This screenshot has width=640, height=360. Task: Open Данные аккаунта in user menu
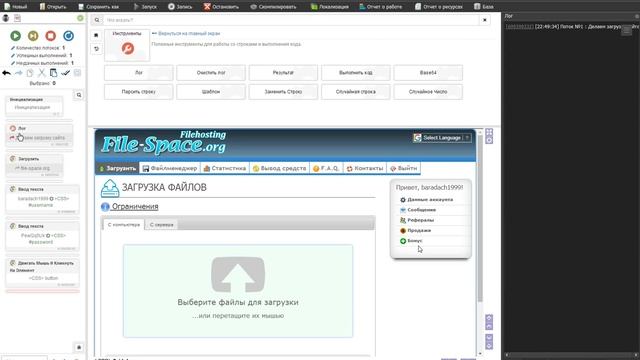coord(430,200)
